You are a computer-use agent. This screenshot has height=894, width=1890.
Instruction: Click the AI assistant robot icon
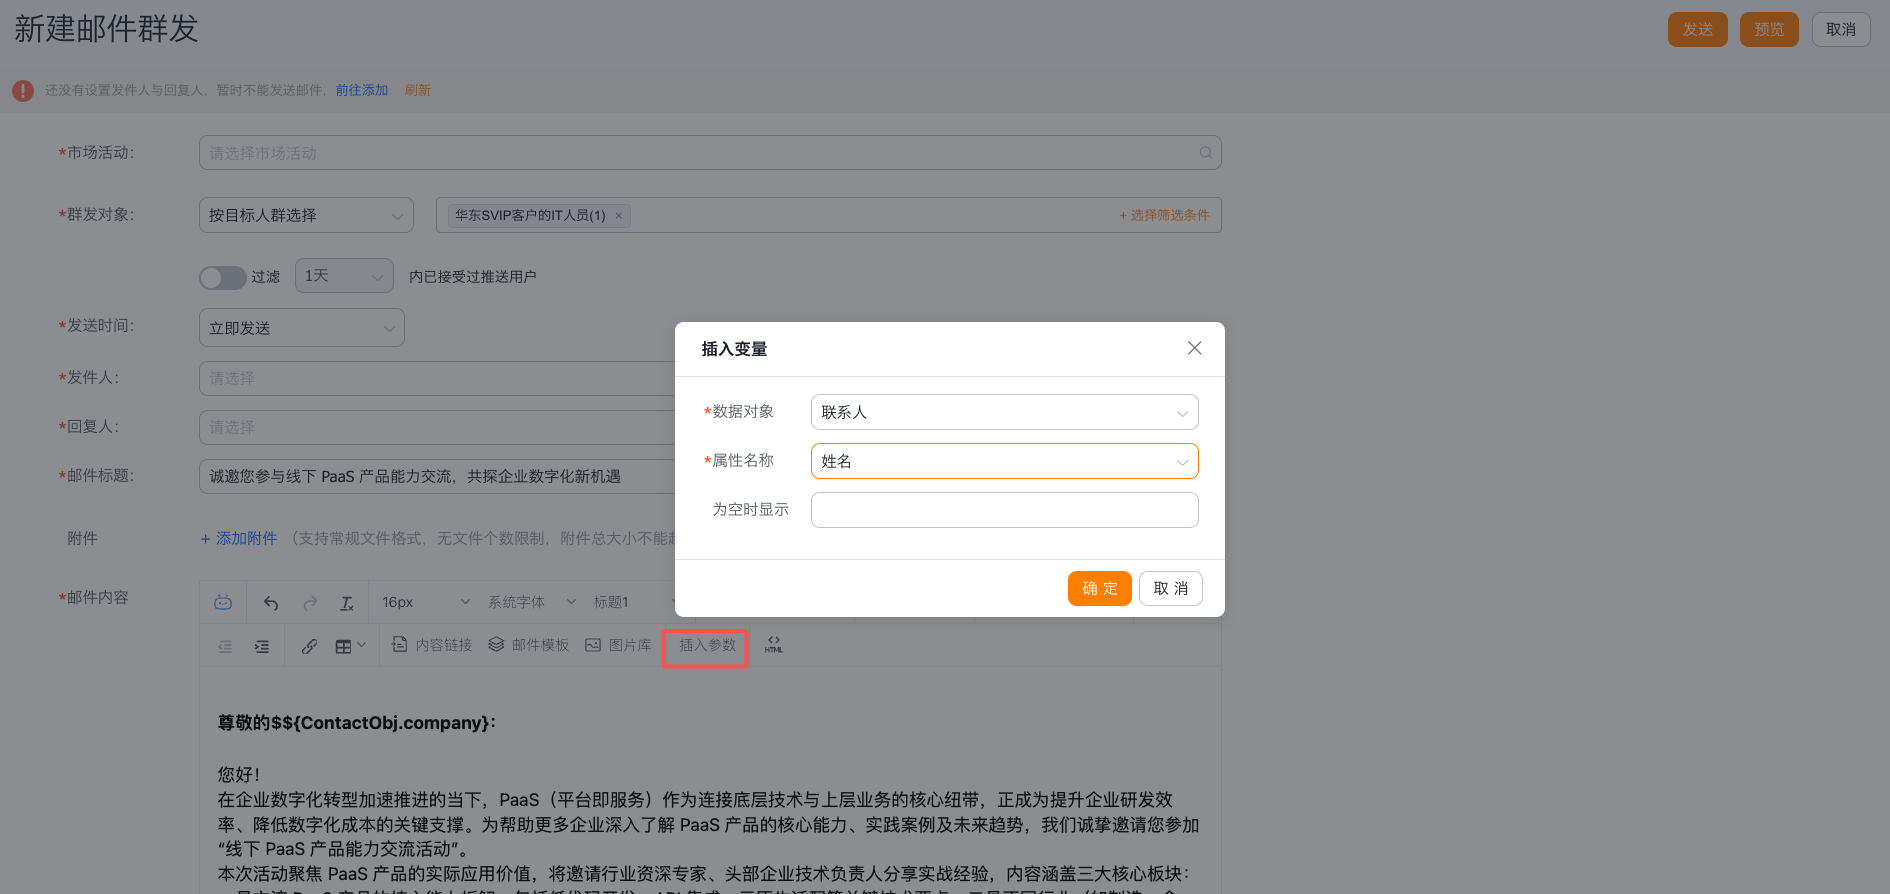[223, 602]
